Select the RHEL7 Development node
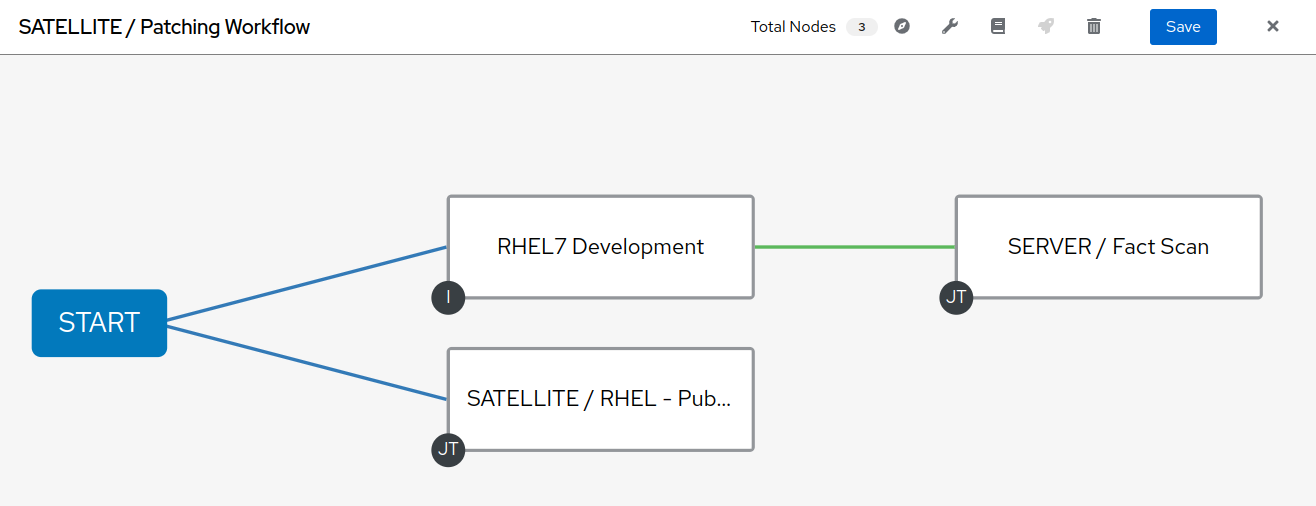 [x=600, y=247]
